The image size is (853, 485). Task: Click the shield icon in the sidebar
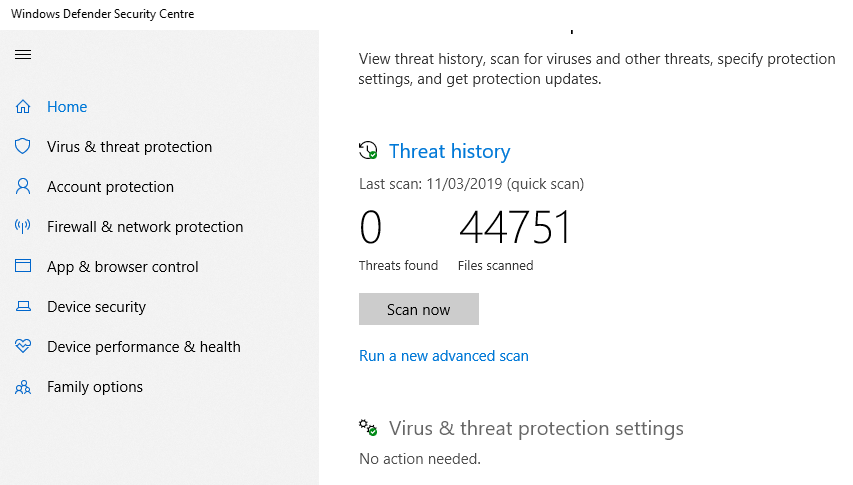click(x=23, y=147)
